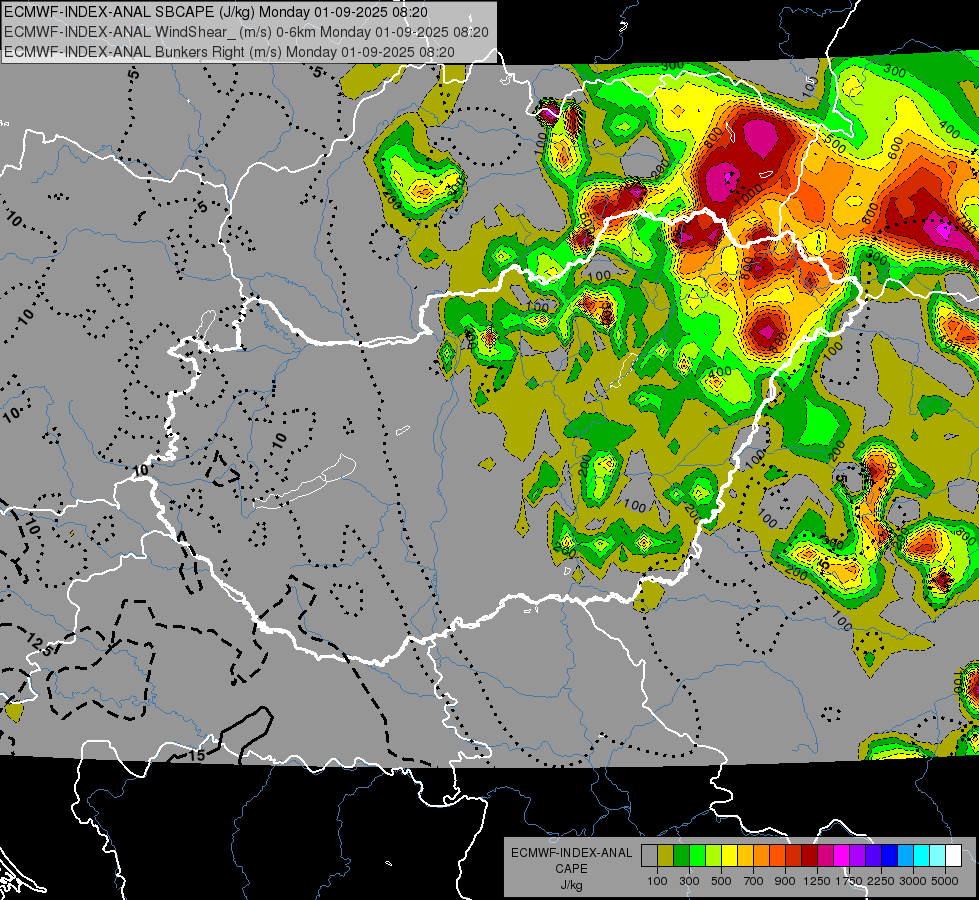Click the pink-magenta legend swatch after 1250
979x900 pixels.
click(825, 856)
